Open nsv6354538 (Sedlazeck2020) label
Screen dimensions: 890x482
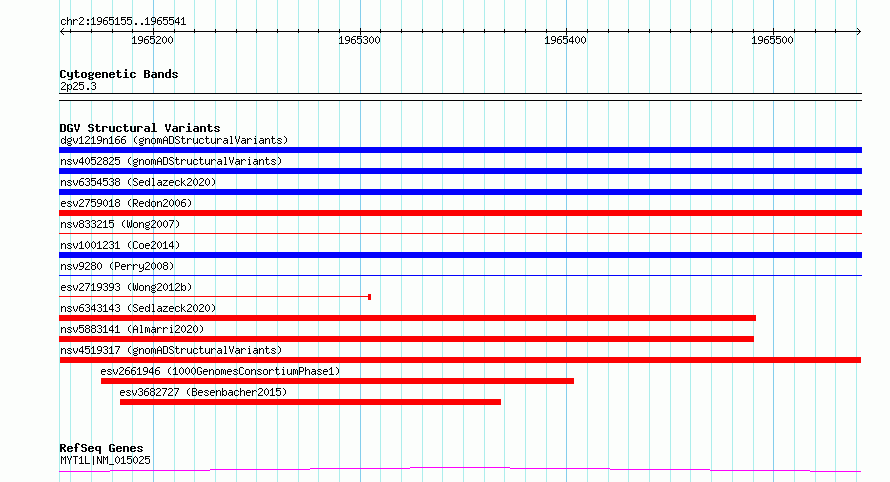pyautogui.click(x=138, y=182)
